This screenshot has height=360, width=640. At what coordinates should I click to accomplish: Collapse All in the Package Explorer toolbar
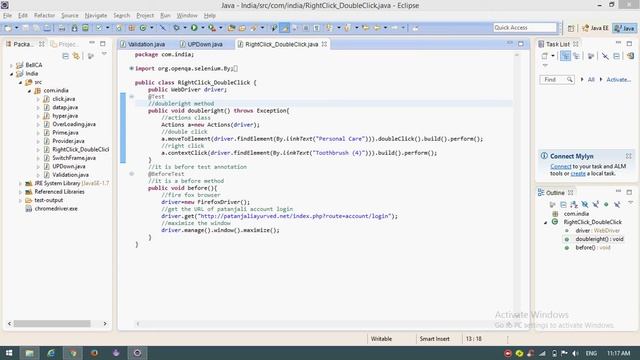[65, 56]
